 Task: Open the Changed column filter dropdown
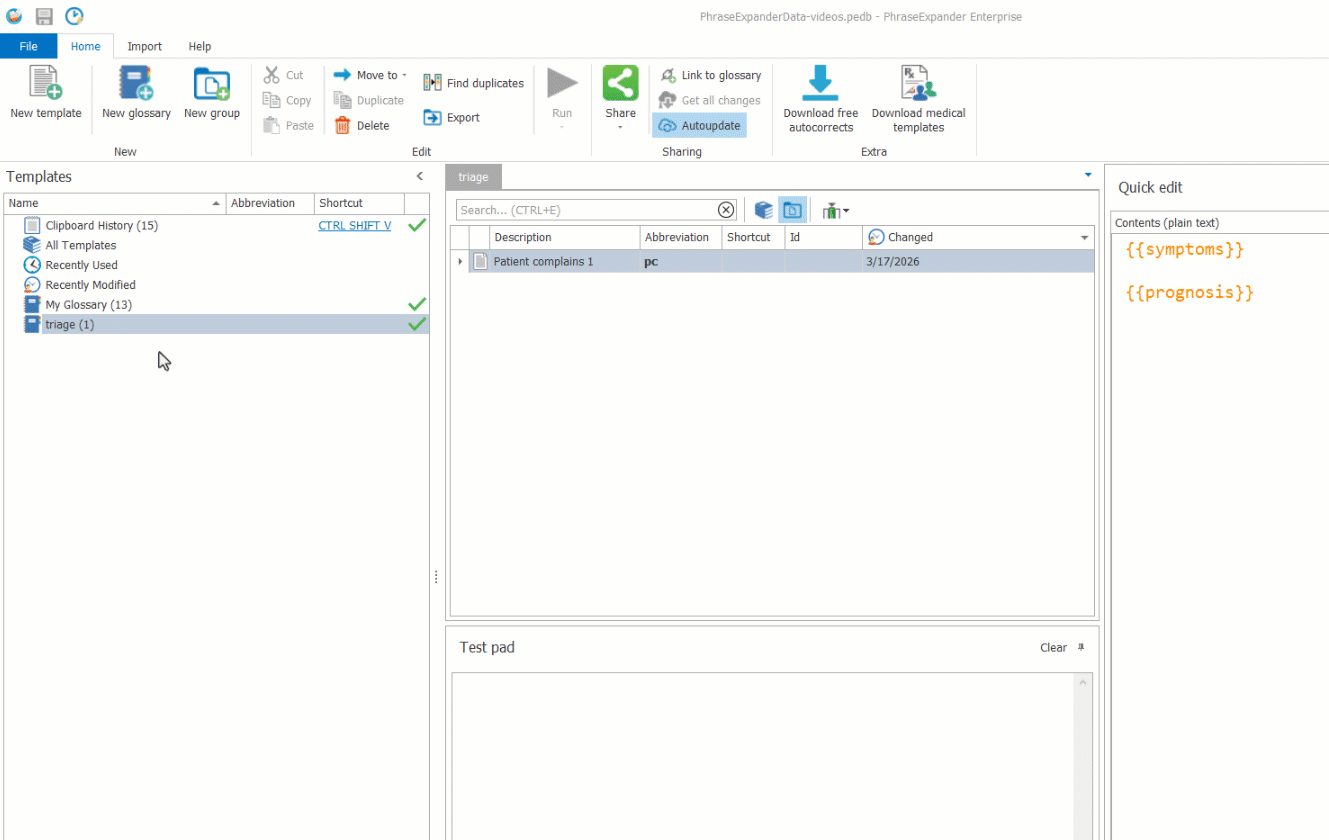click(x=1085, y=238)
